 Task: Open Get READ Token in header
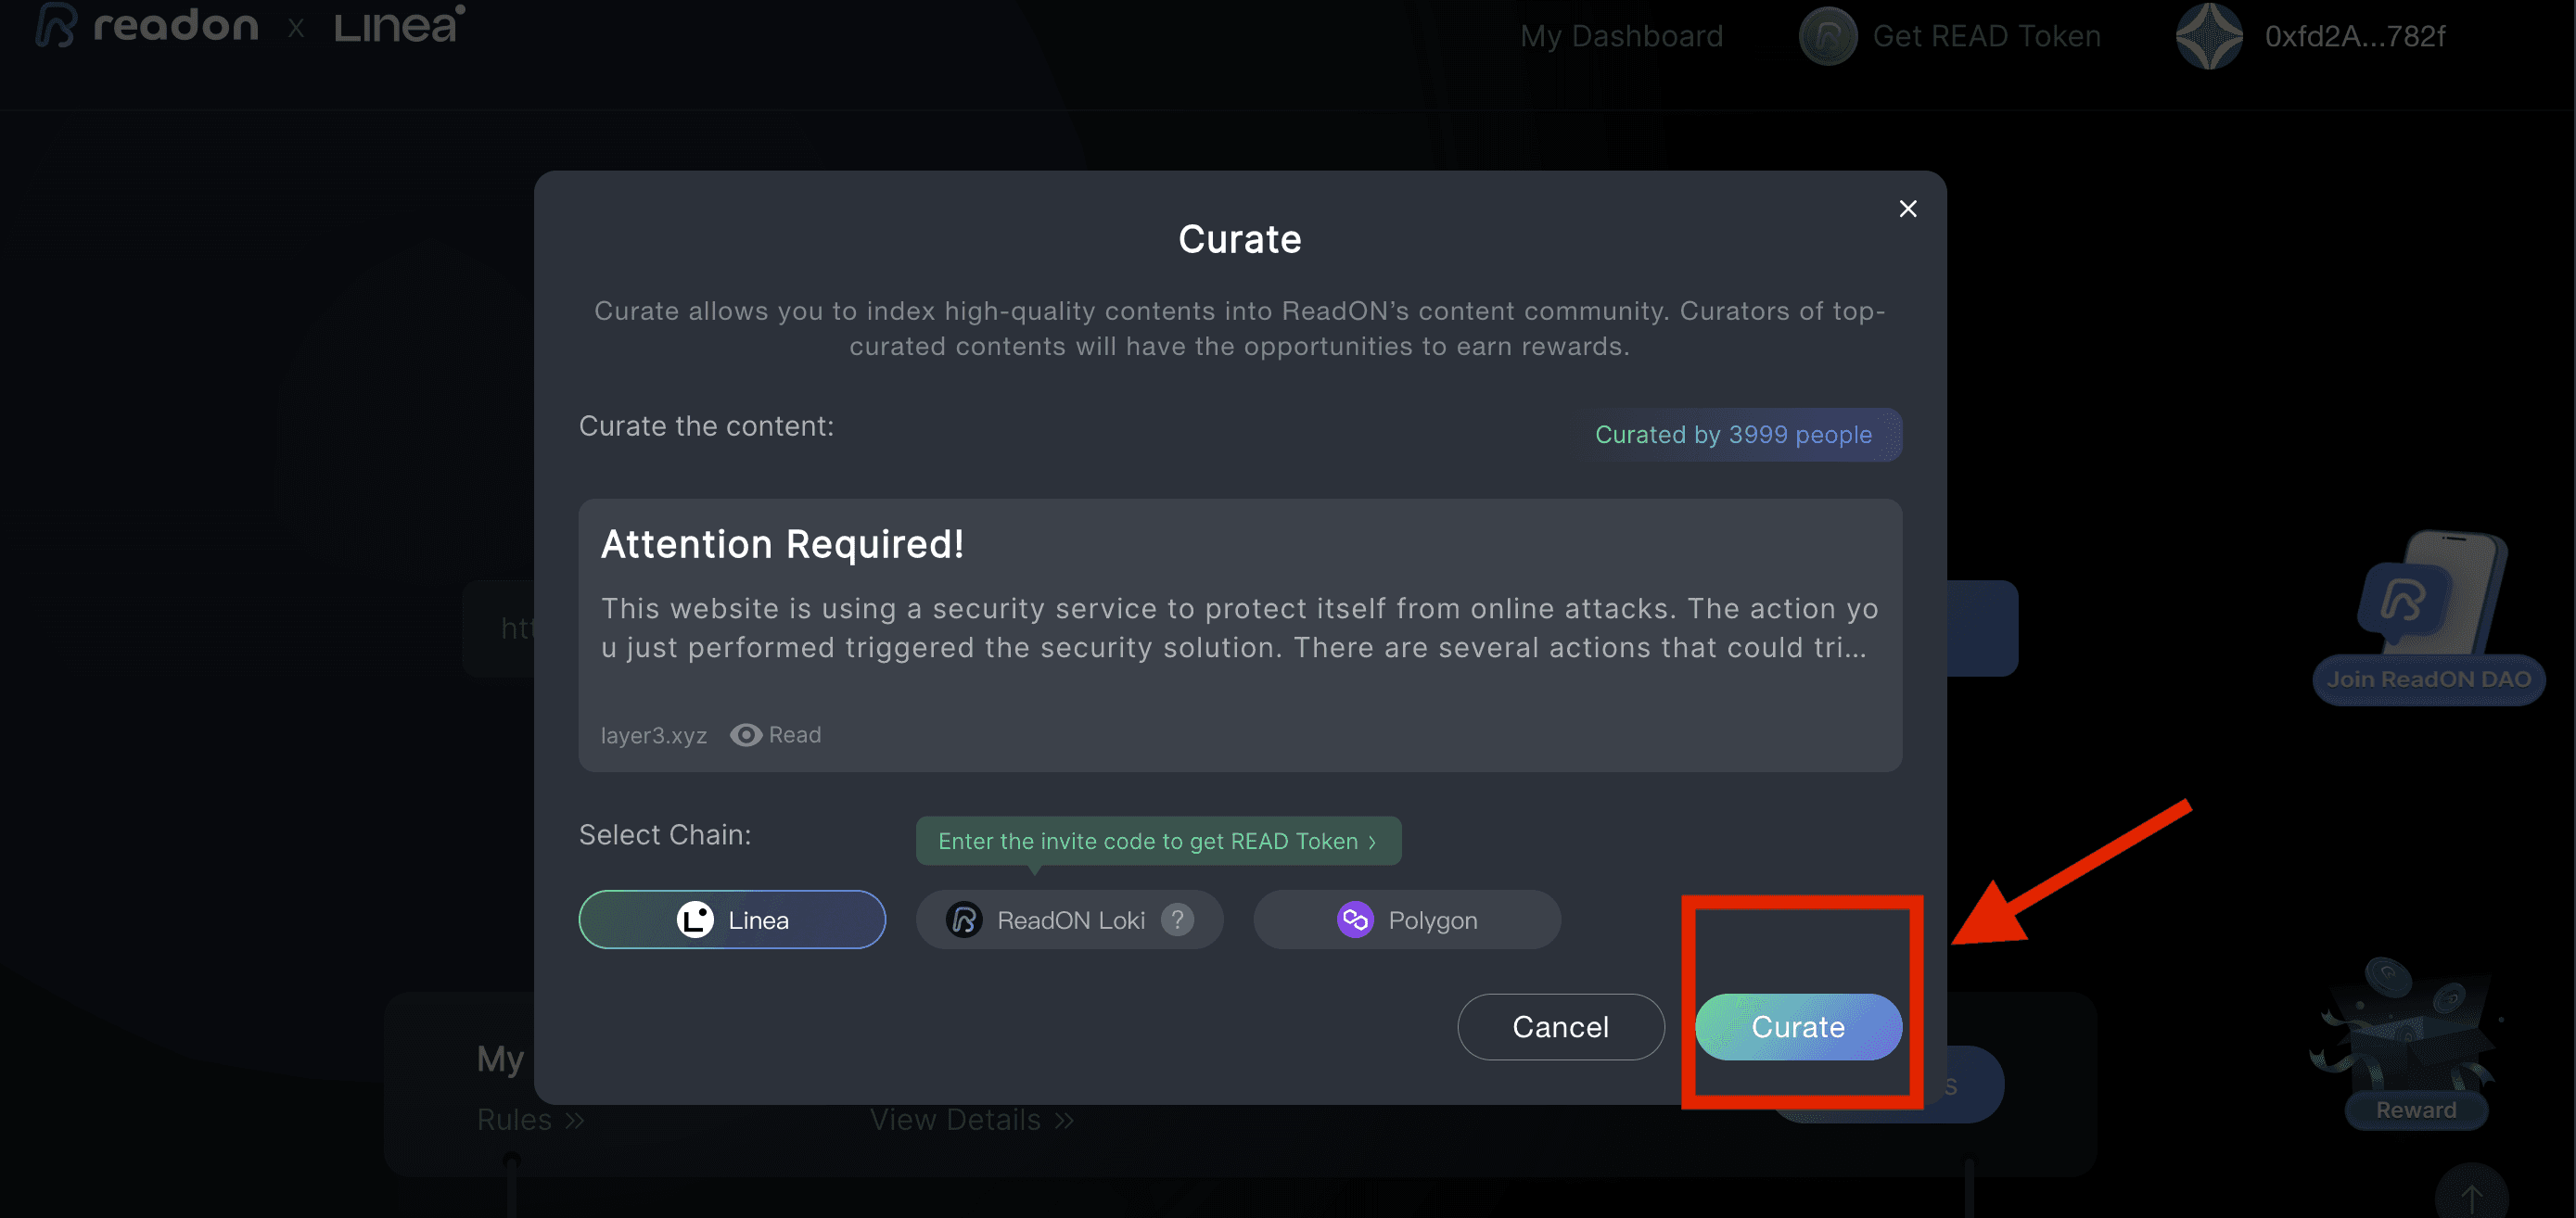tap(1986, 36)
